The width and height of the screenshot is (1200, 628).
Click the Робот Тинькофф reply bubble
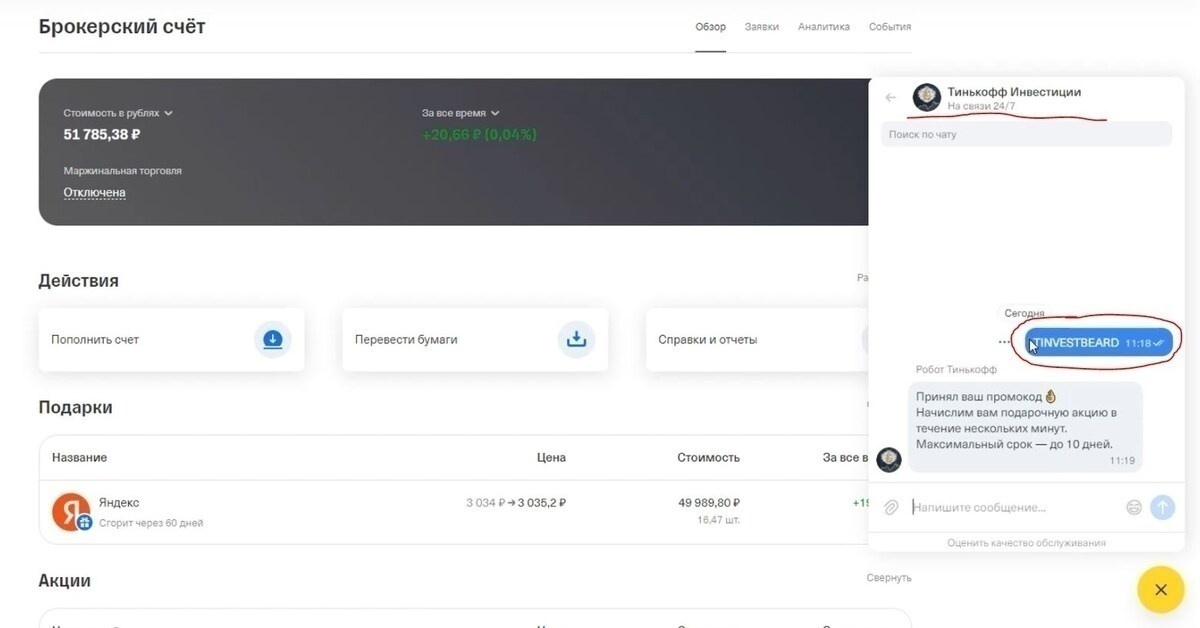1025,426
